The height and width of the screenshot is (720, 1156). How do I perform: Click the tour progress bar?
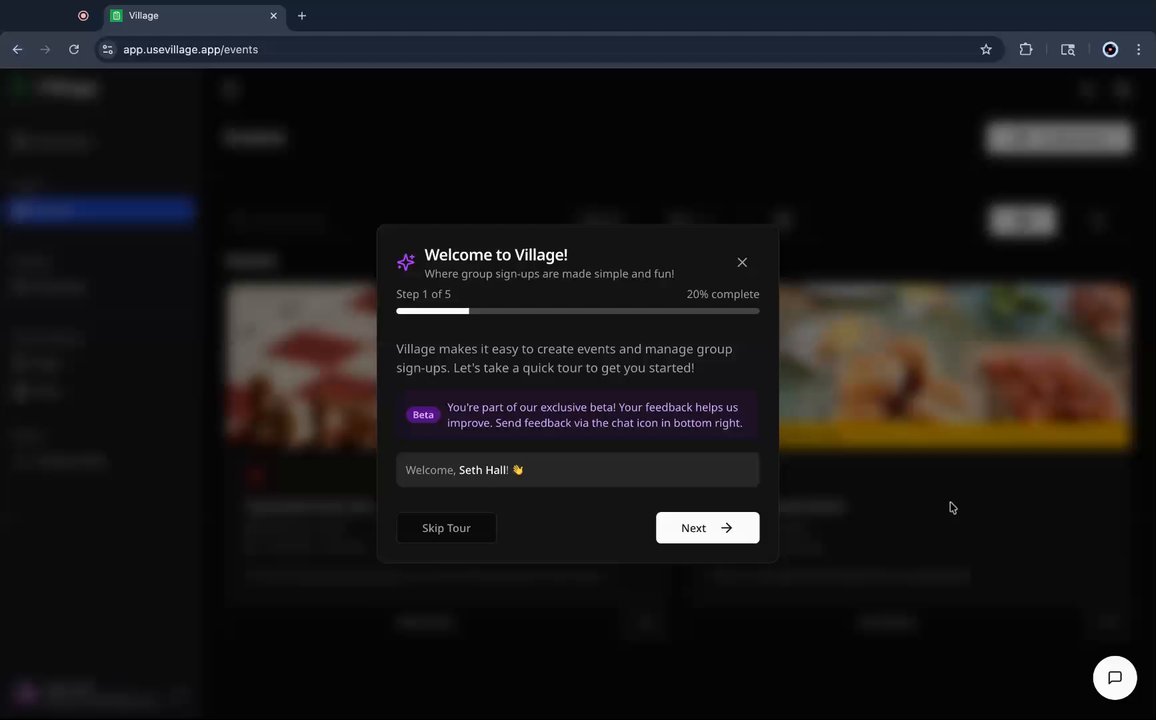coord(577,311)
